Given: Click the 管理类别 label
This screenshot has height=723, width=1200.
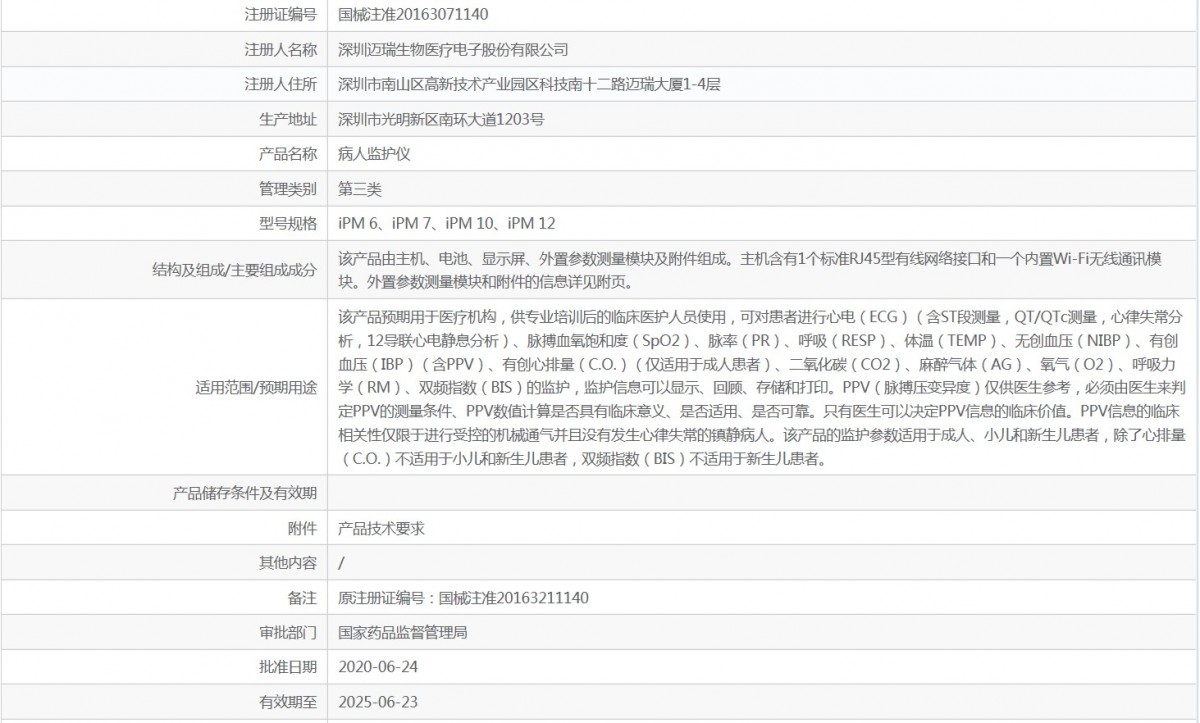Looking at the screenshot, I should [288, 189].
